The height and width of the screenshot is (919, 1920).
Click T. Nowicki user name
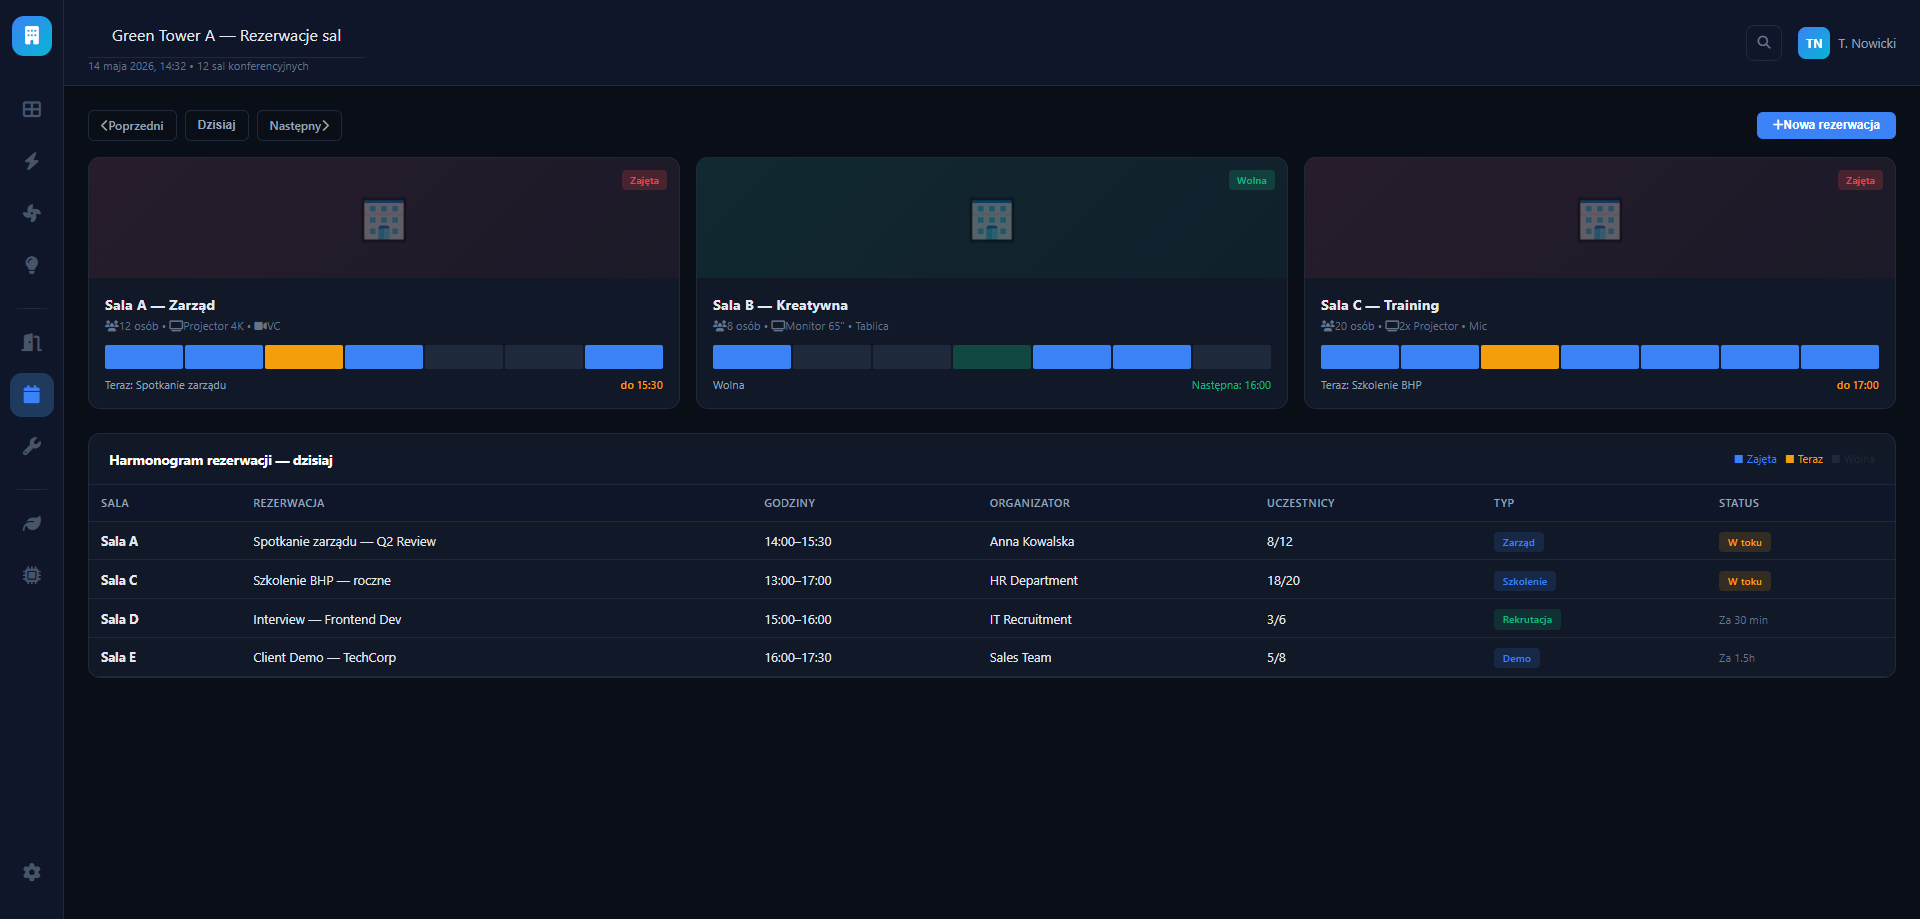[x=1866, y=43]
